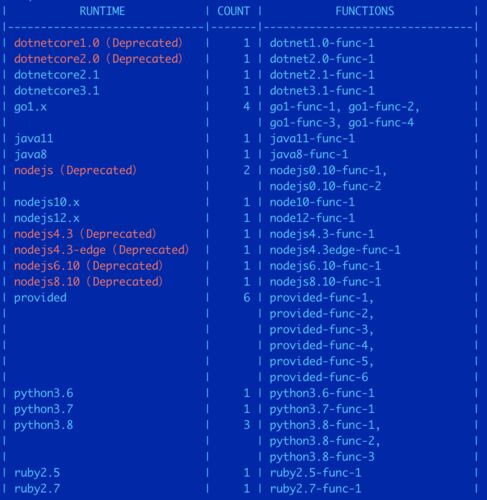487x500 pixels.
Task: Select the dotnetcore1.0 (Deprecated) runtime text
Action: point(98,43)
